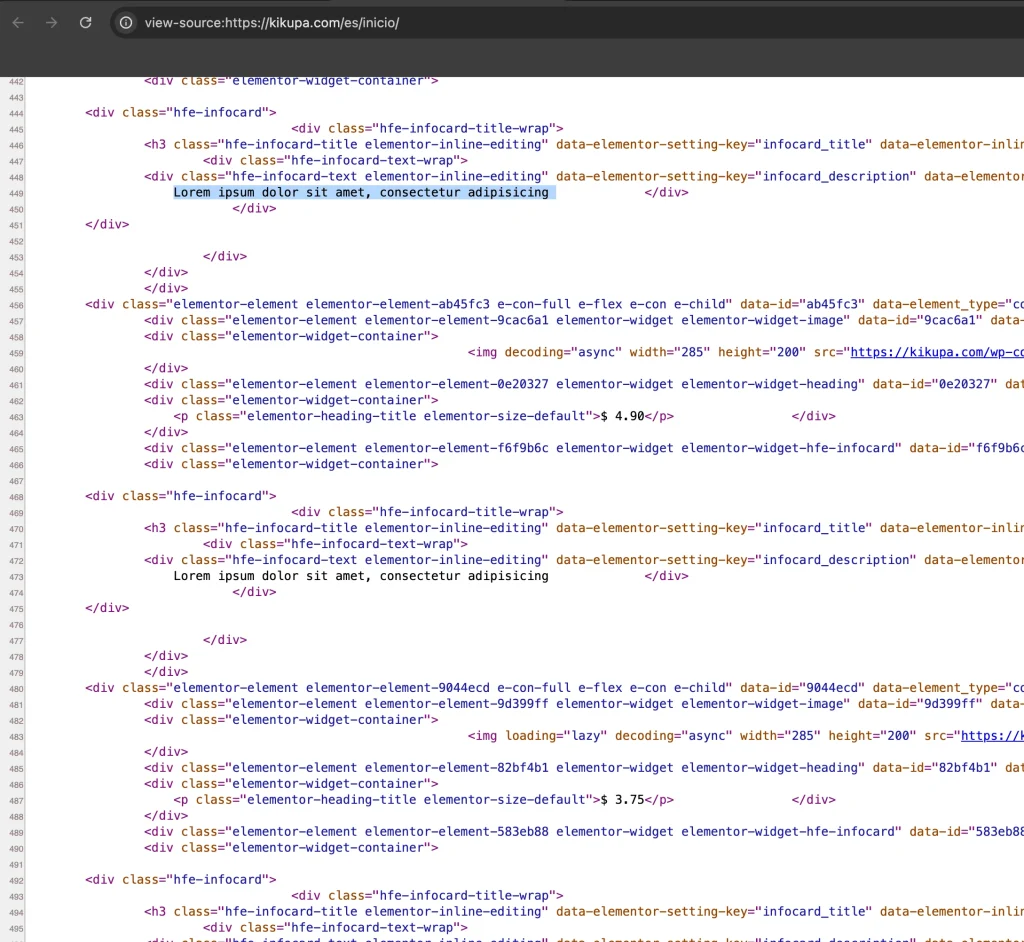The image size is (1024, 942).
Task: Click the hfe-infocard-text-wrap div on line 471
Action: (x=336, y=544)
